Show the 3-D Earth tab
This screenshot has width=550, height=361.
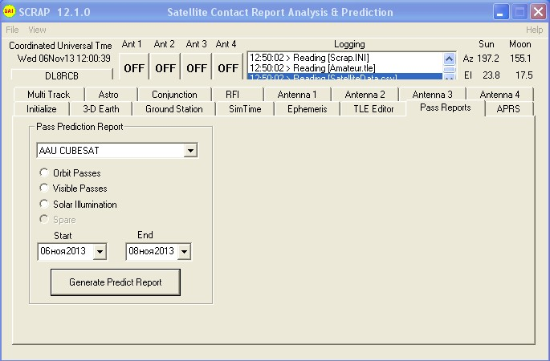(x=101, y=109)
